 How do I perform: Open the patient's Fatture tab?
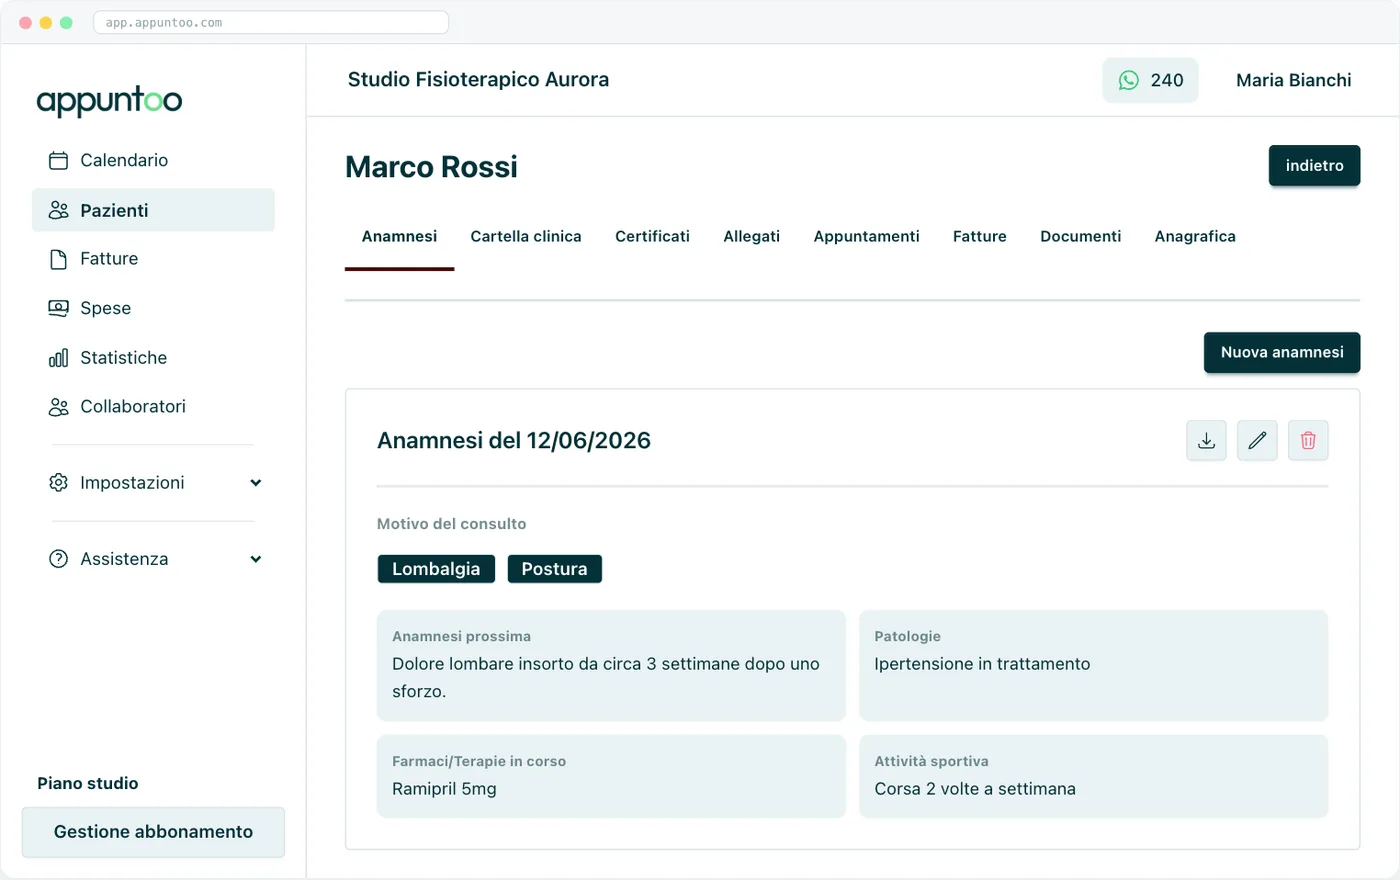point(979,237)
